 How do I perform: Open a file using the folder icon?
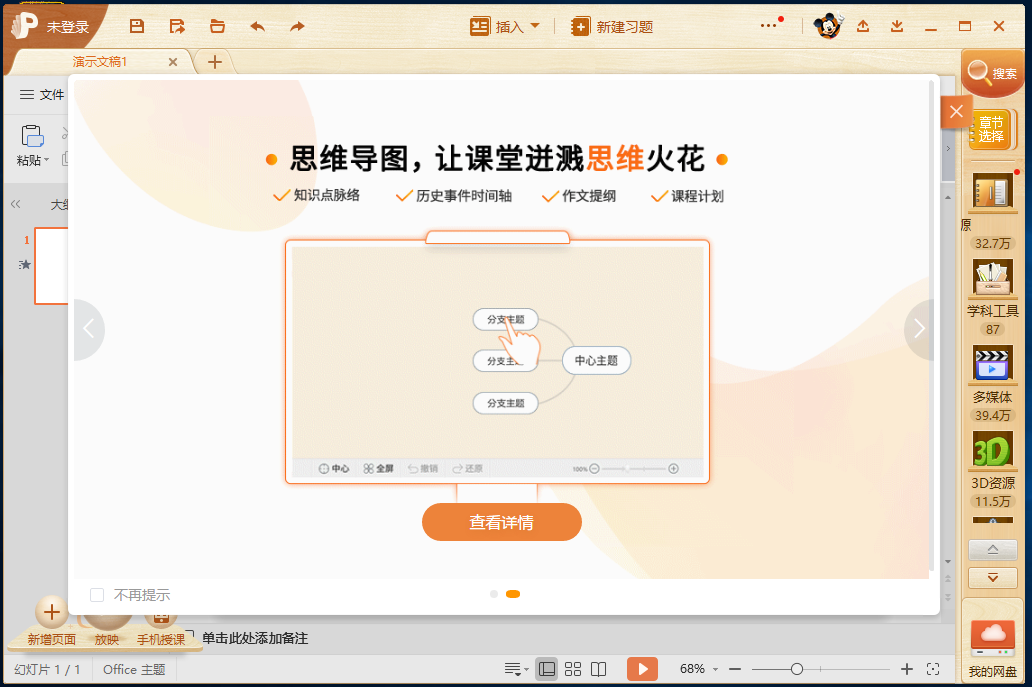pos(217,26)
